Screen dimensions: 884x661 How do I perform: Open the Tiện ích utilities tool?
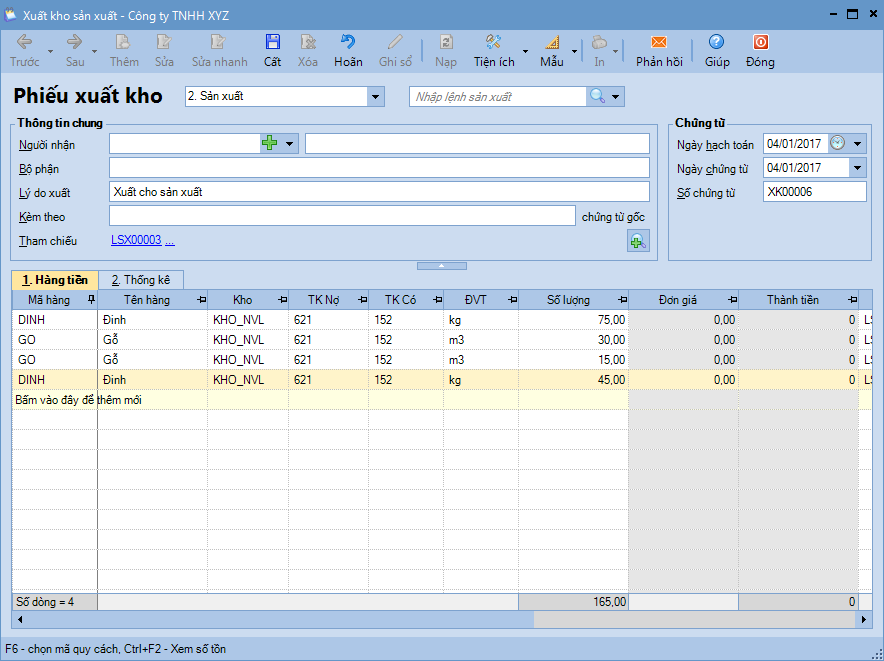coord(494,43)
